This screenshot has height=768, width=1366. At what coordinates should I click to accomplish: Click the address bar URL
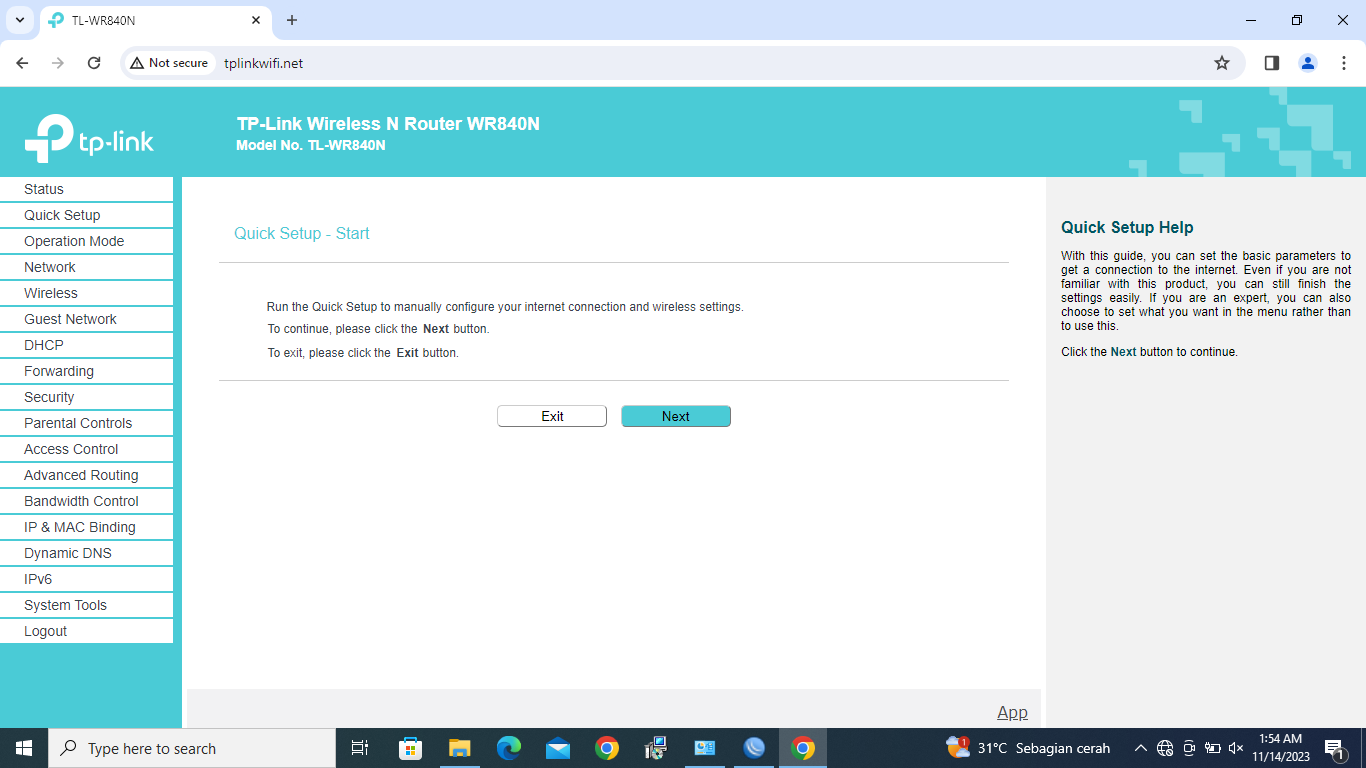point(263,63)
